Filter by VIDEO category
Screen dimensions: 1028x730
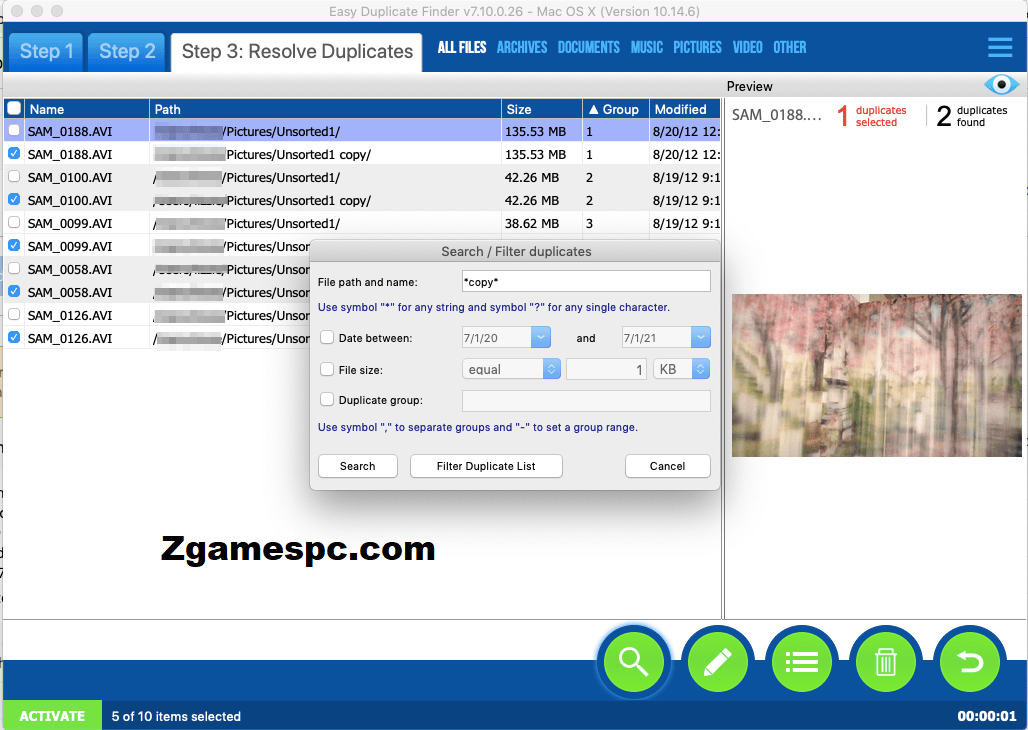coord(747,47)
